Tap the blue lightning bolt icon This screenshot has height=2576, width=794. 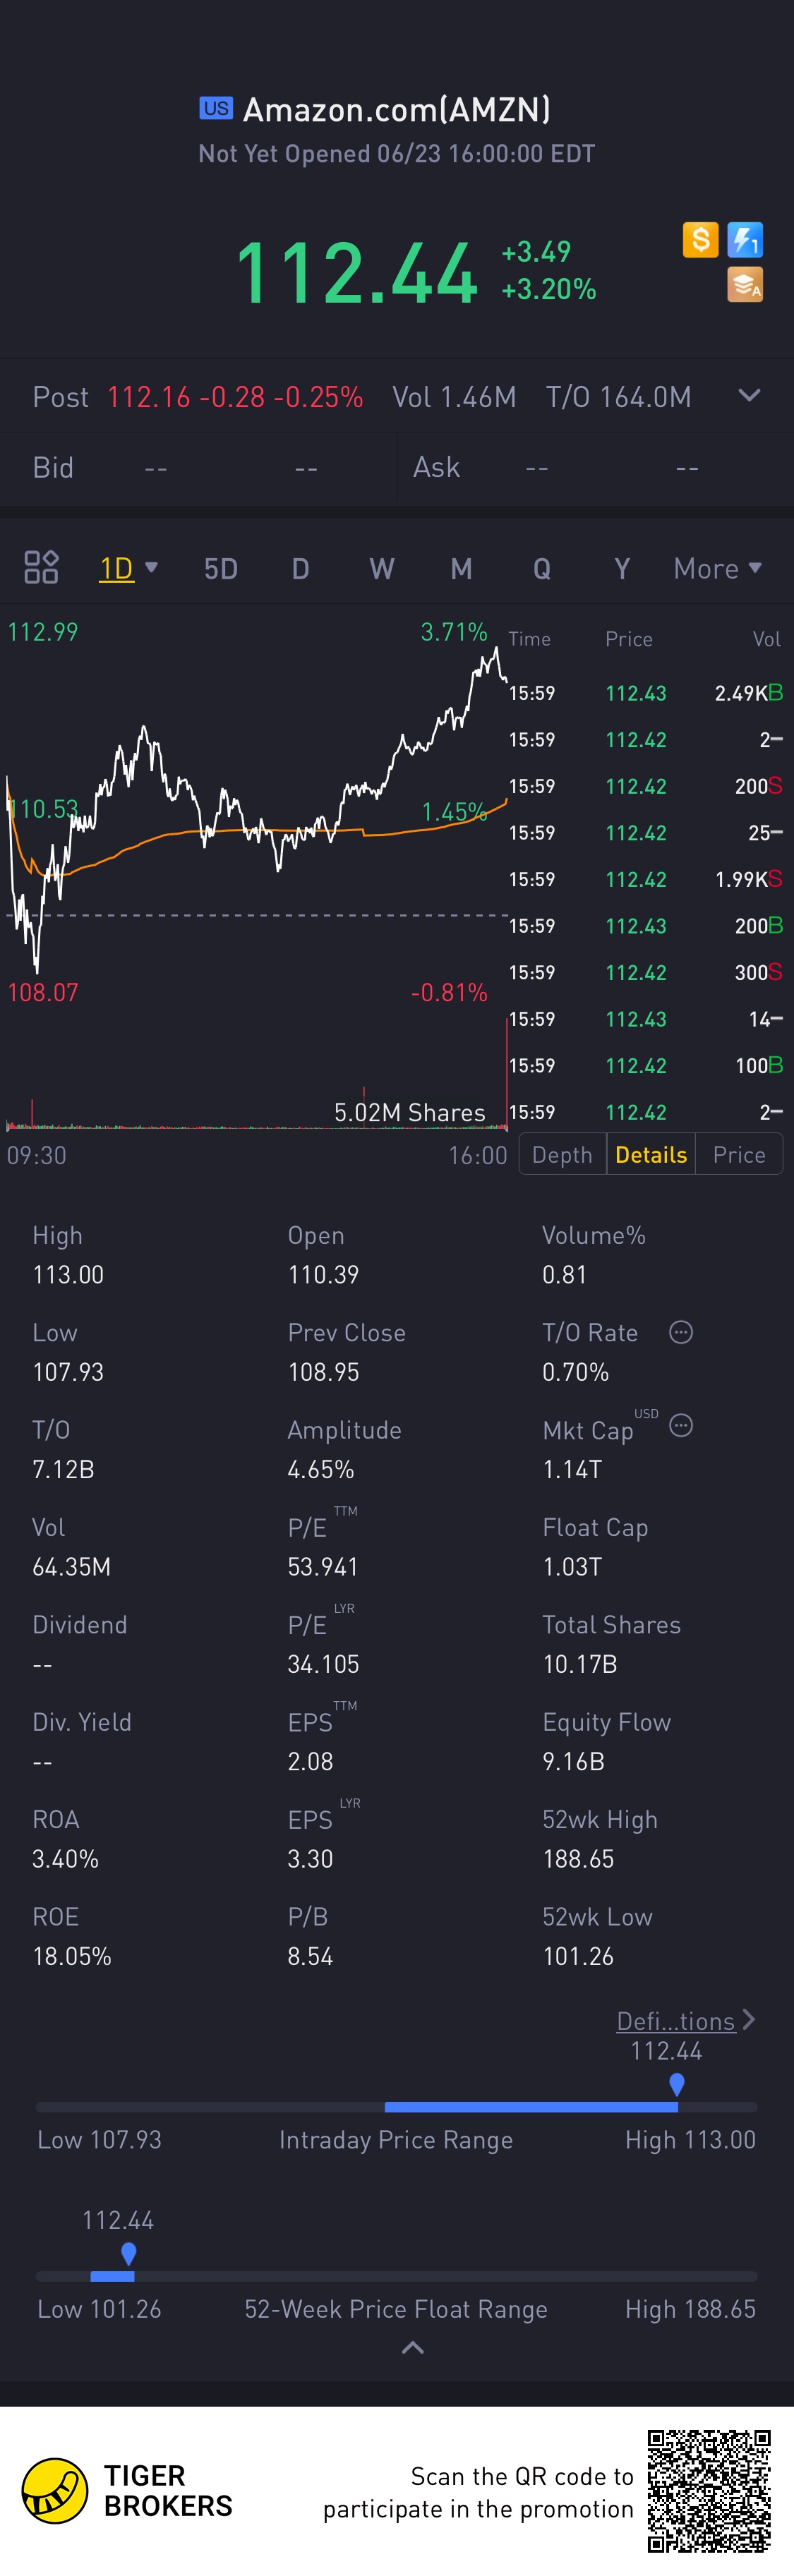click(x=745, y=240)
